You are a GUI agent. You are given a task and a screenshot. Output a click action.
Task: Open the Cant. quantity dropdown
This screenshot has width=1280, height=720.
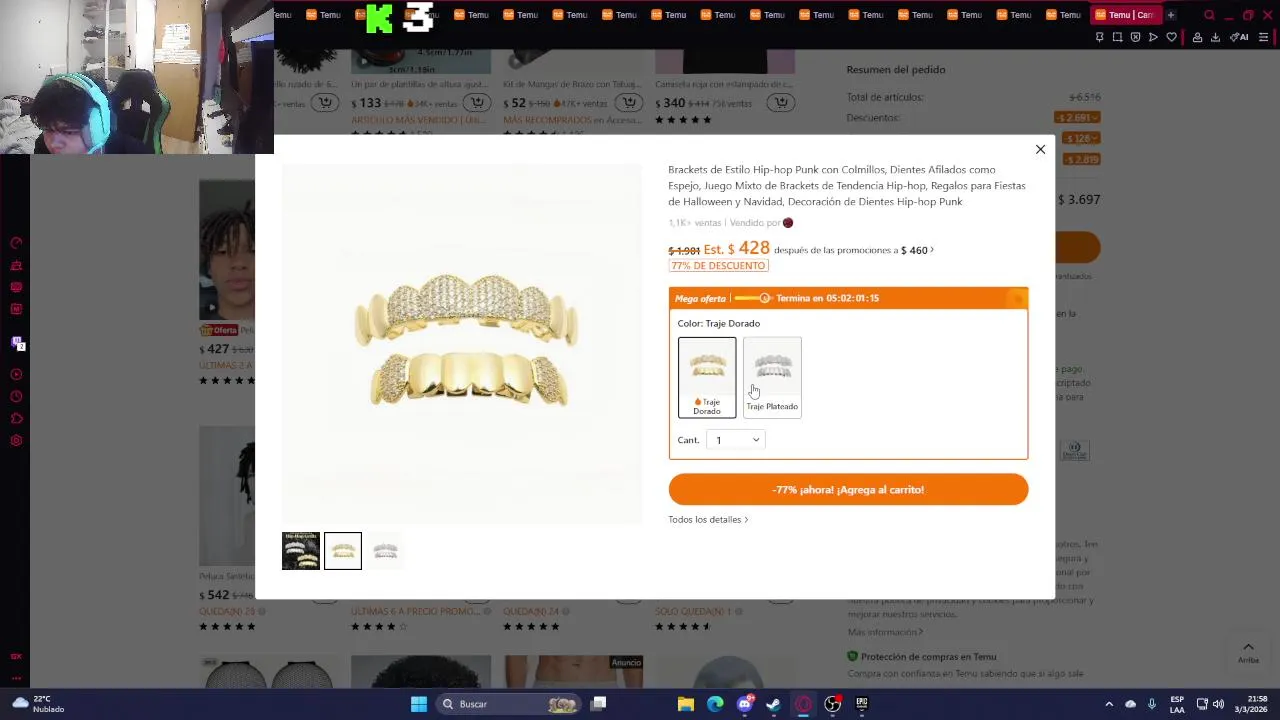(x=736, y=440)
